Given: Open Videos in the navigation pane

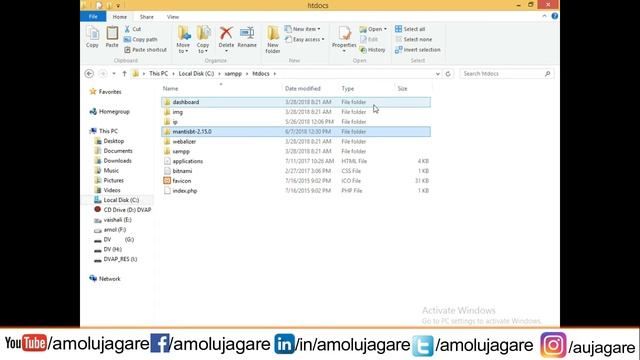Looking at the screenshot, I should pyautogui.click(x=107, y=190).
